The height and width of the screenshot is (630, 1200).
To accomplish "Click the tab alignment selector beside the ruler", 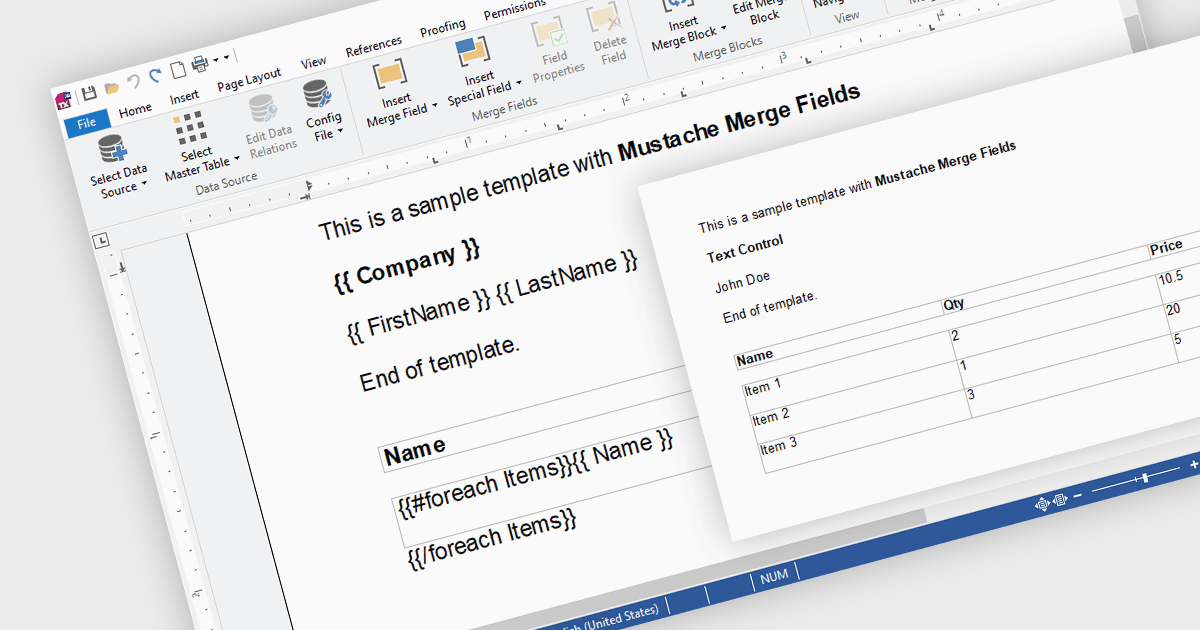I will click(102, 239).
